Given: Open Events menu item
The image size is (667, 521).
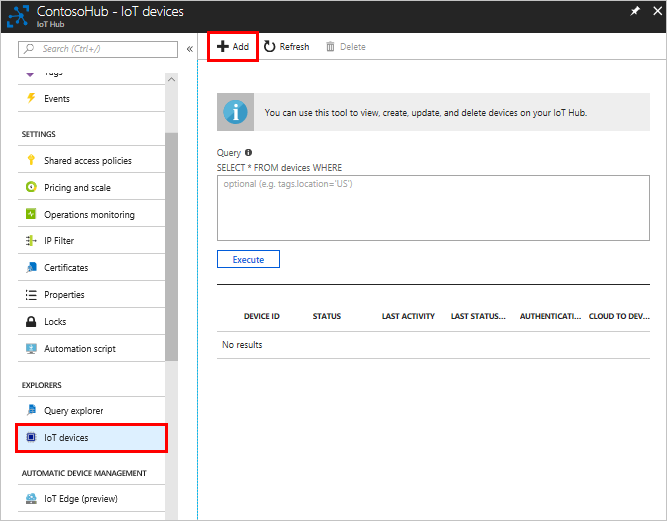Looking at the screenshot, I should click(x=91, y=99).
